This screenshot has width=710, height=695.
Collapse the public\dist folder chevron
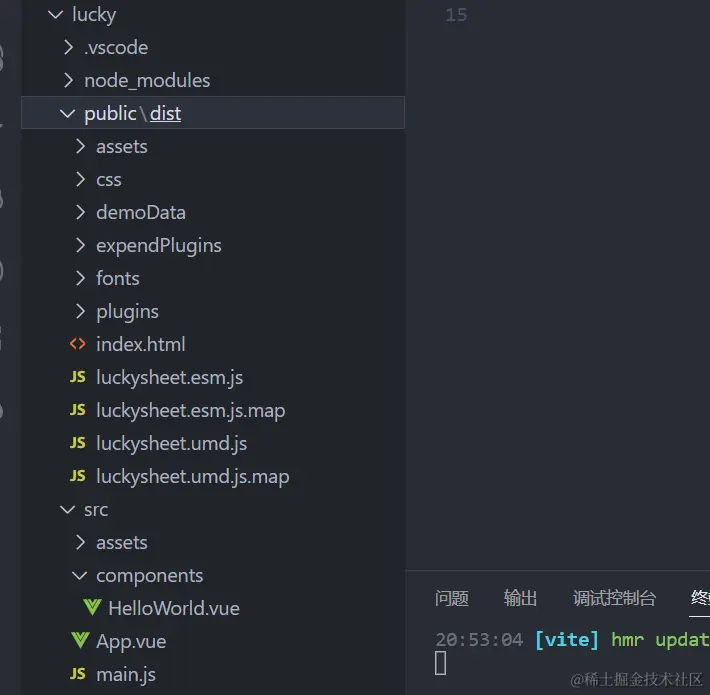tap(67, 114)
